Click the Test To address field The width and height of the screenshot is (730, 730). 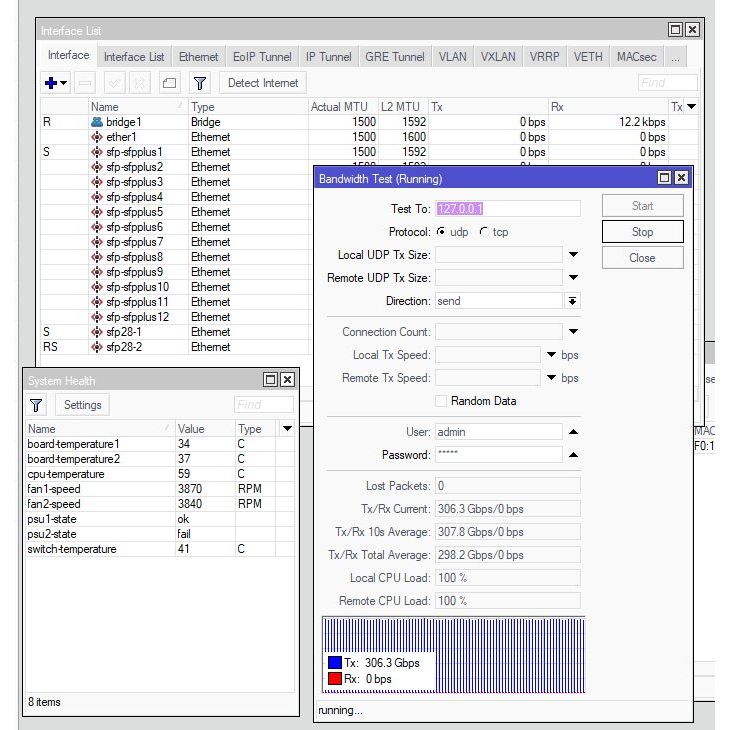point(507,209)
